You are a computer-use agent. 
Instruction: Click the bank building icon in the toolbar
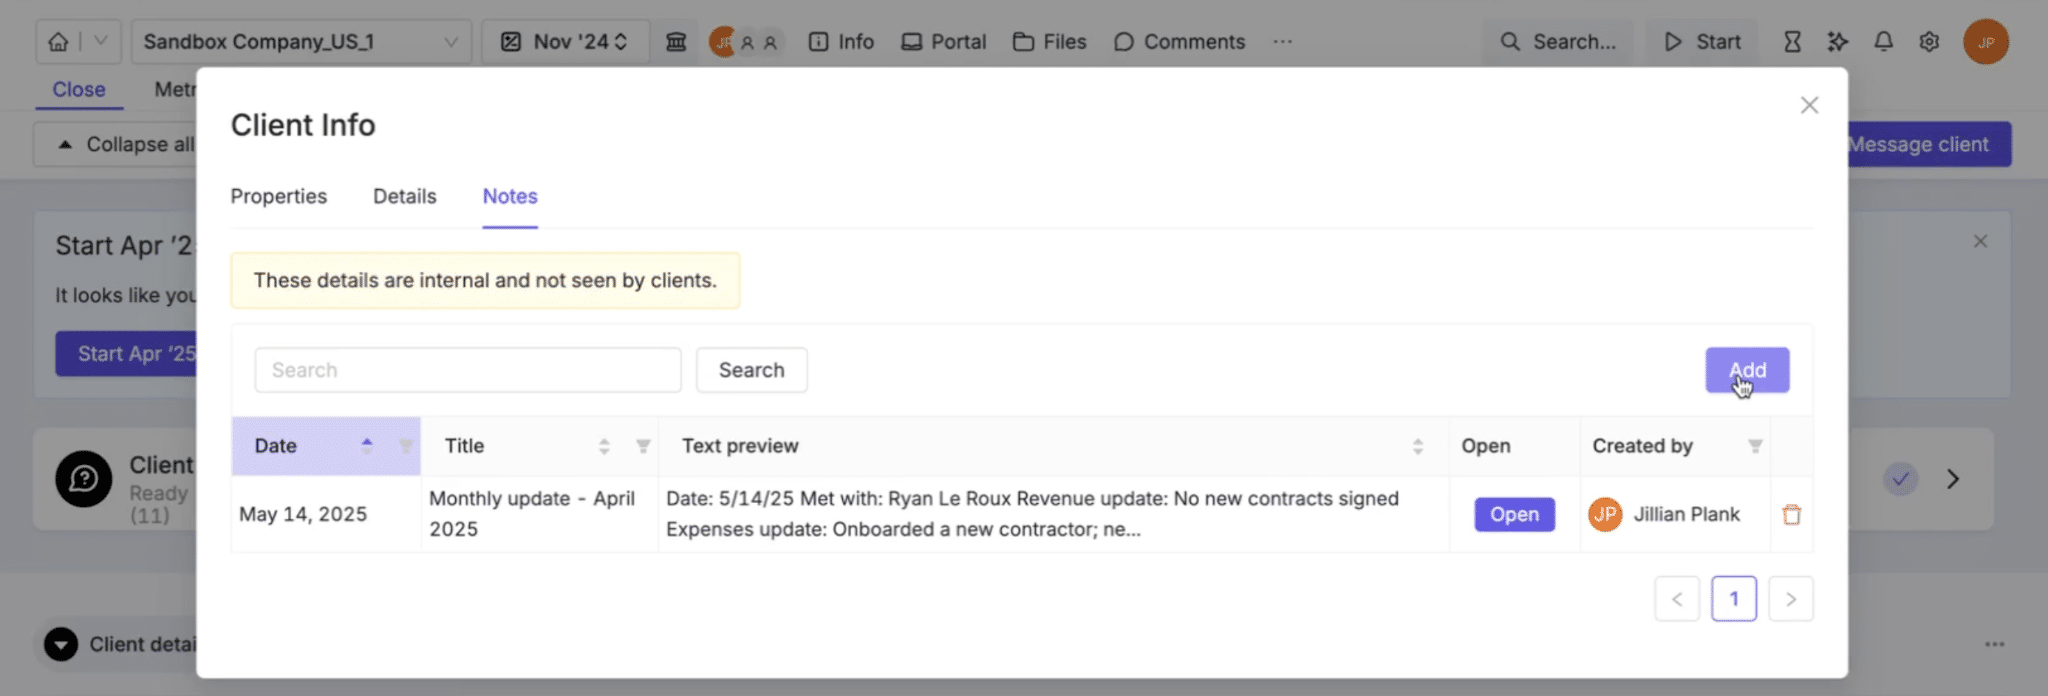coord(676,42)
